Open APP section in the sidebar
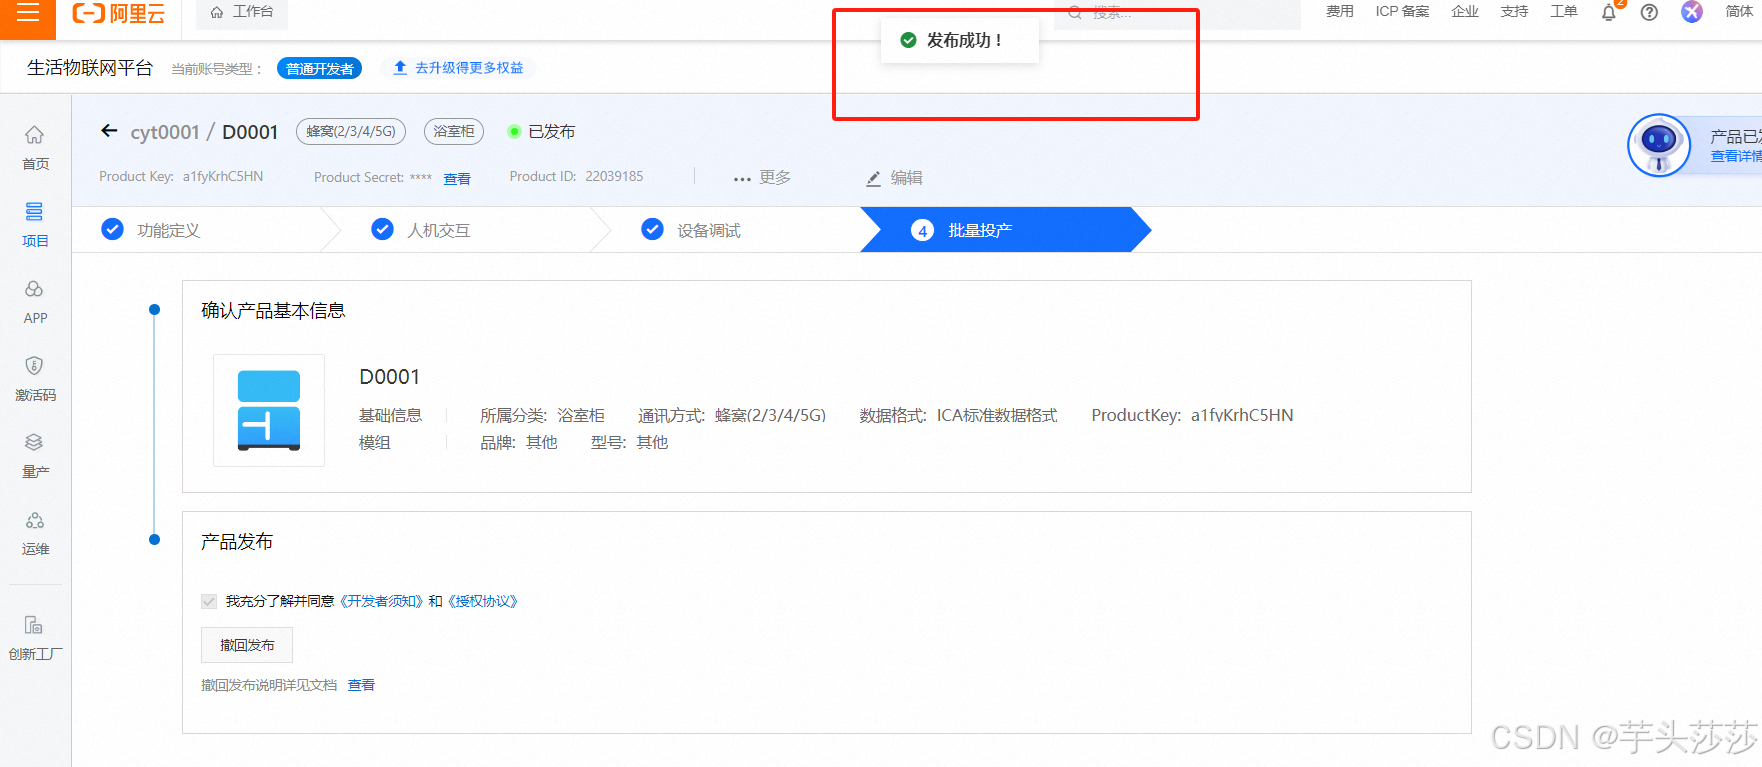This screenshot has width=1762, height=767. point(35,302)
